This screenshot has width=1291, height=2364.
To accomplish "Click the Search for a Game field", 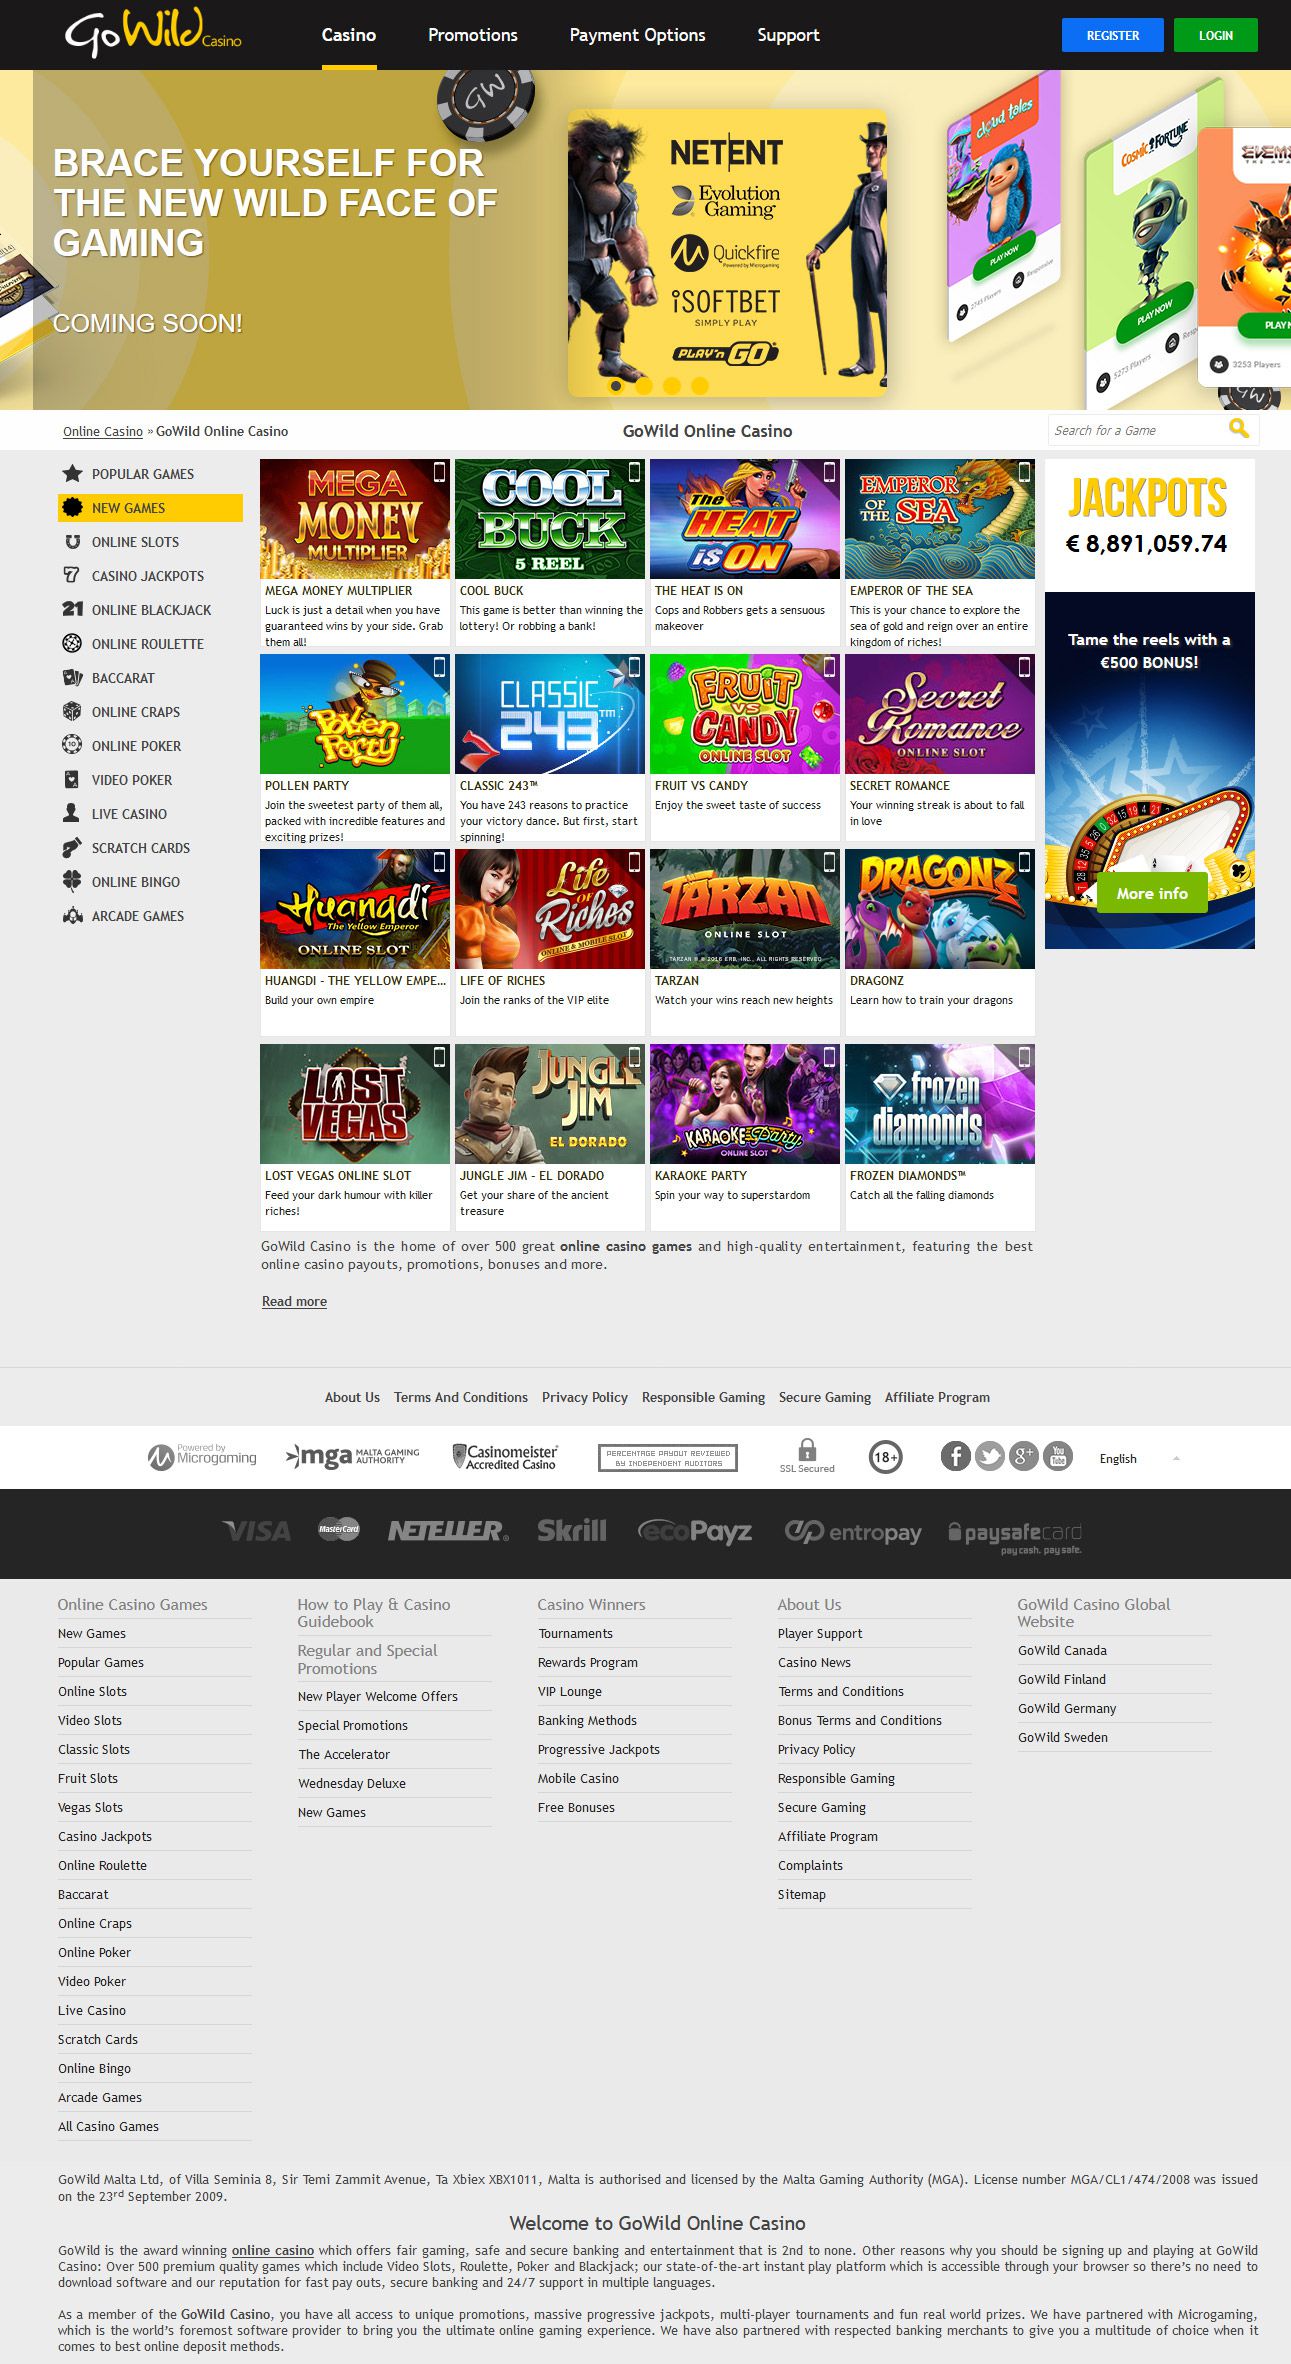I will coord(1138,430).
